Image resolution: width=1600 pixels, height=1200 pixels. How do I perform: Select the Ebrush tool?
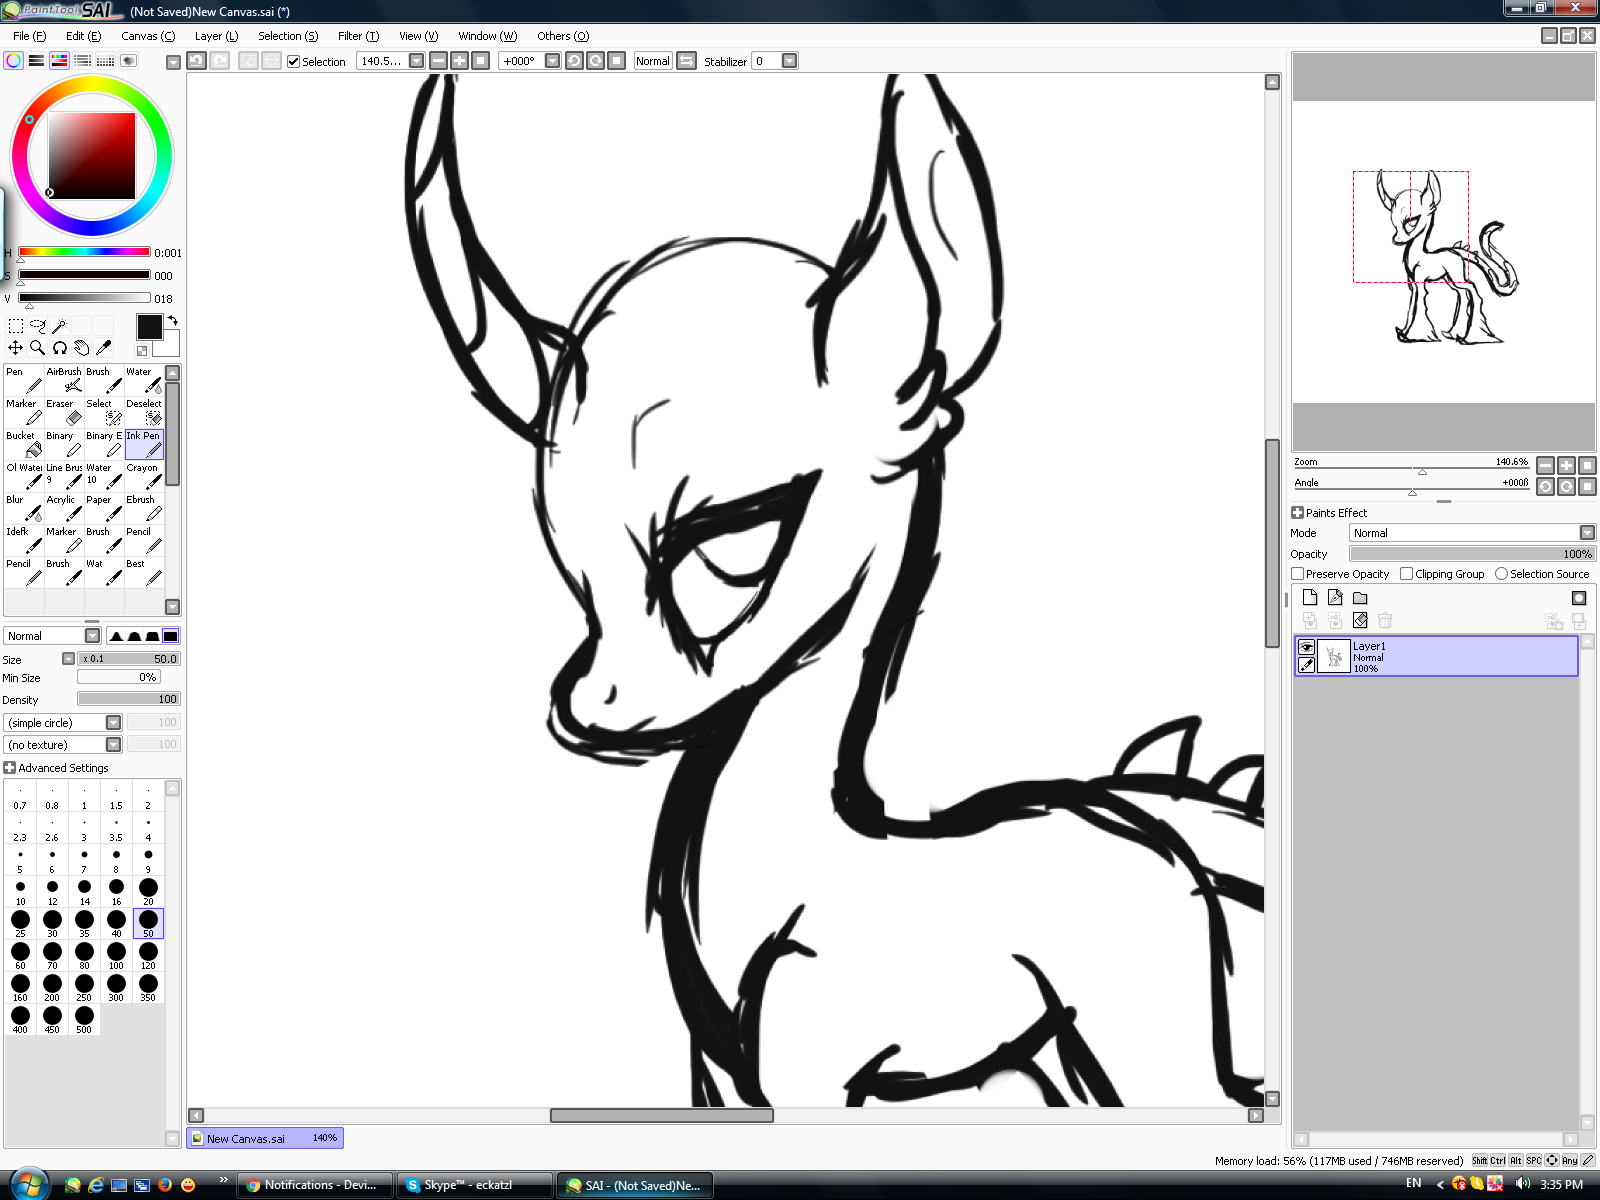click(144, 508)
